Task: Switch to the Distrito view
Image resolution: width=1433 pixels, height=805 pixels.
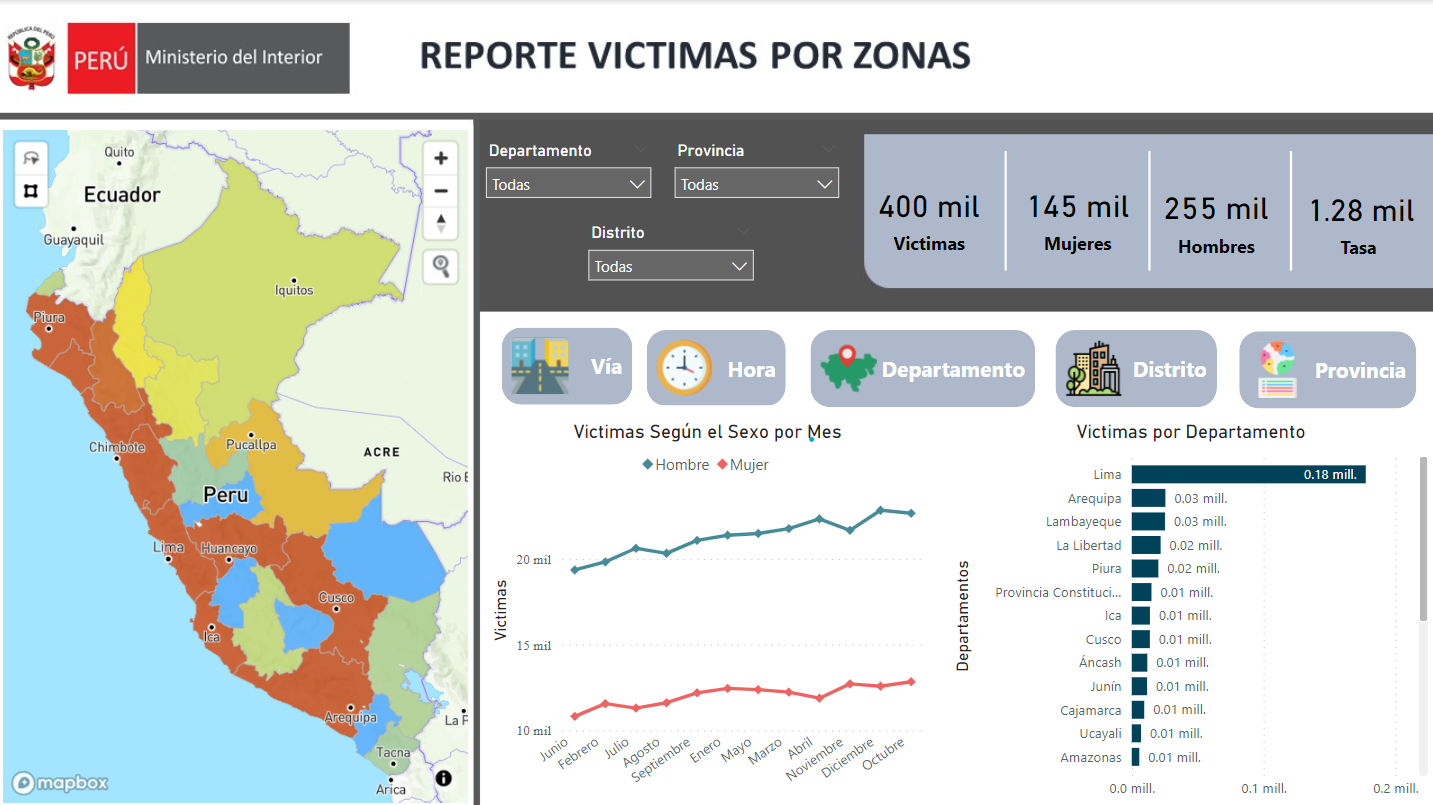Action: click(1136, 369)
